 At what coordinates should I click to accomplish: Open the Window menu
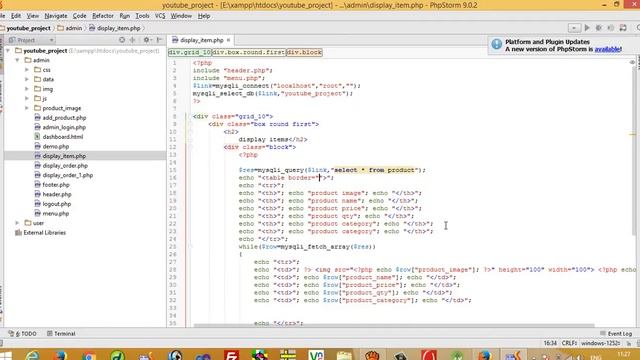click(x=181, y=16)
